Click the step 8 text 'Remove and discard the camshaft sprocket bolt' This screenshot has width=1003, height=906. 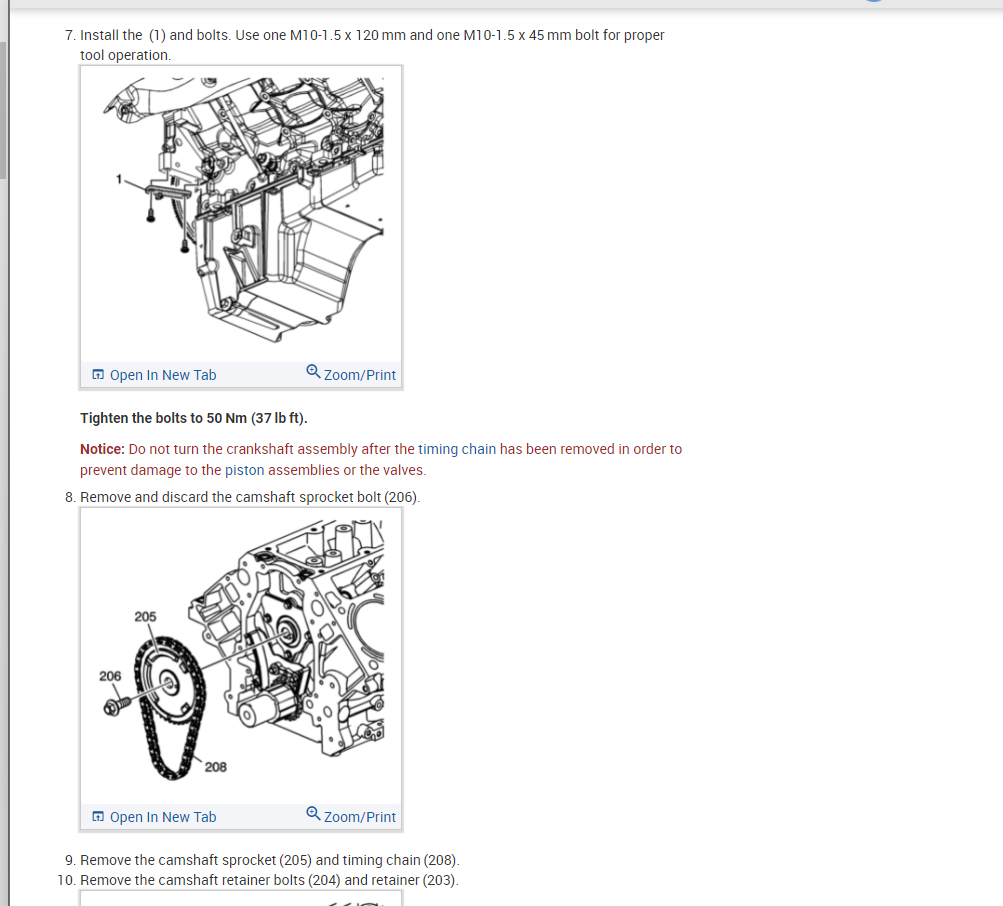tap(250, 497)
